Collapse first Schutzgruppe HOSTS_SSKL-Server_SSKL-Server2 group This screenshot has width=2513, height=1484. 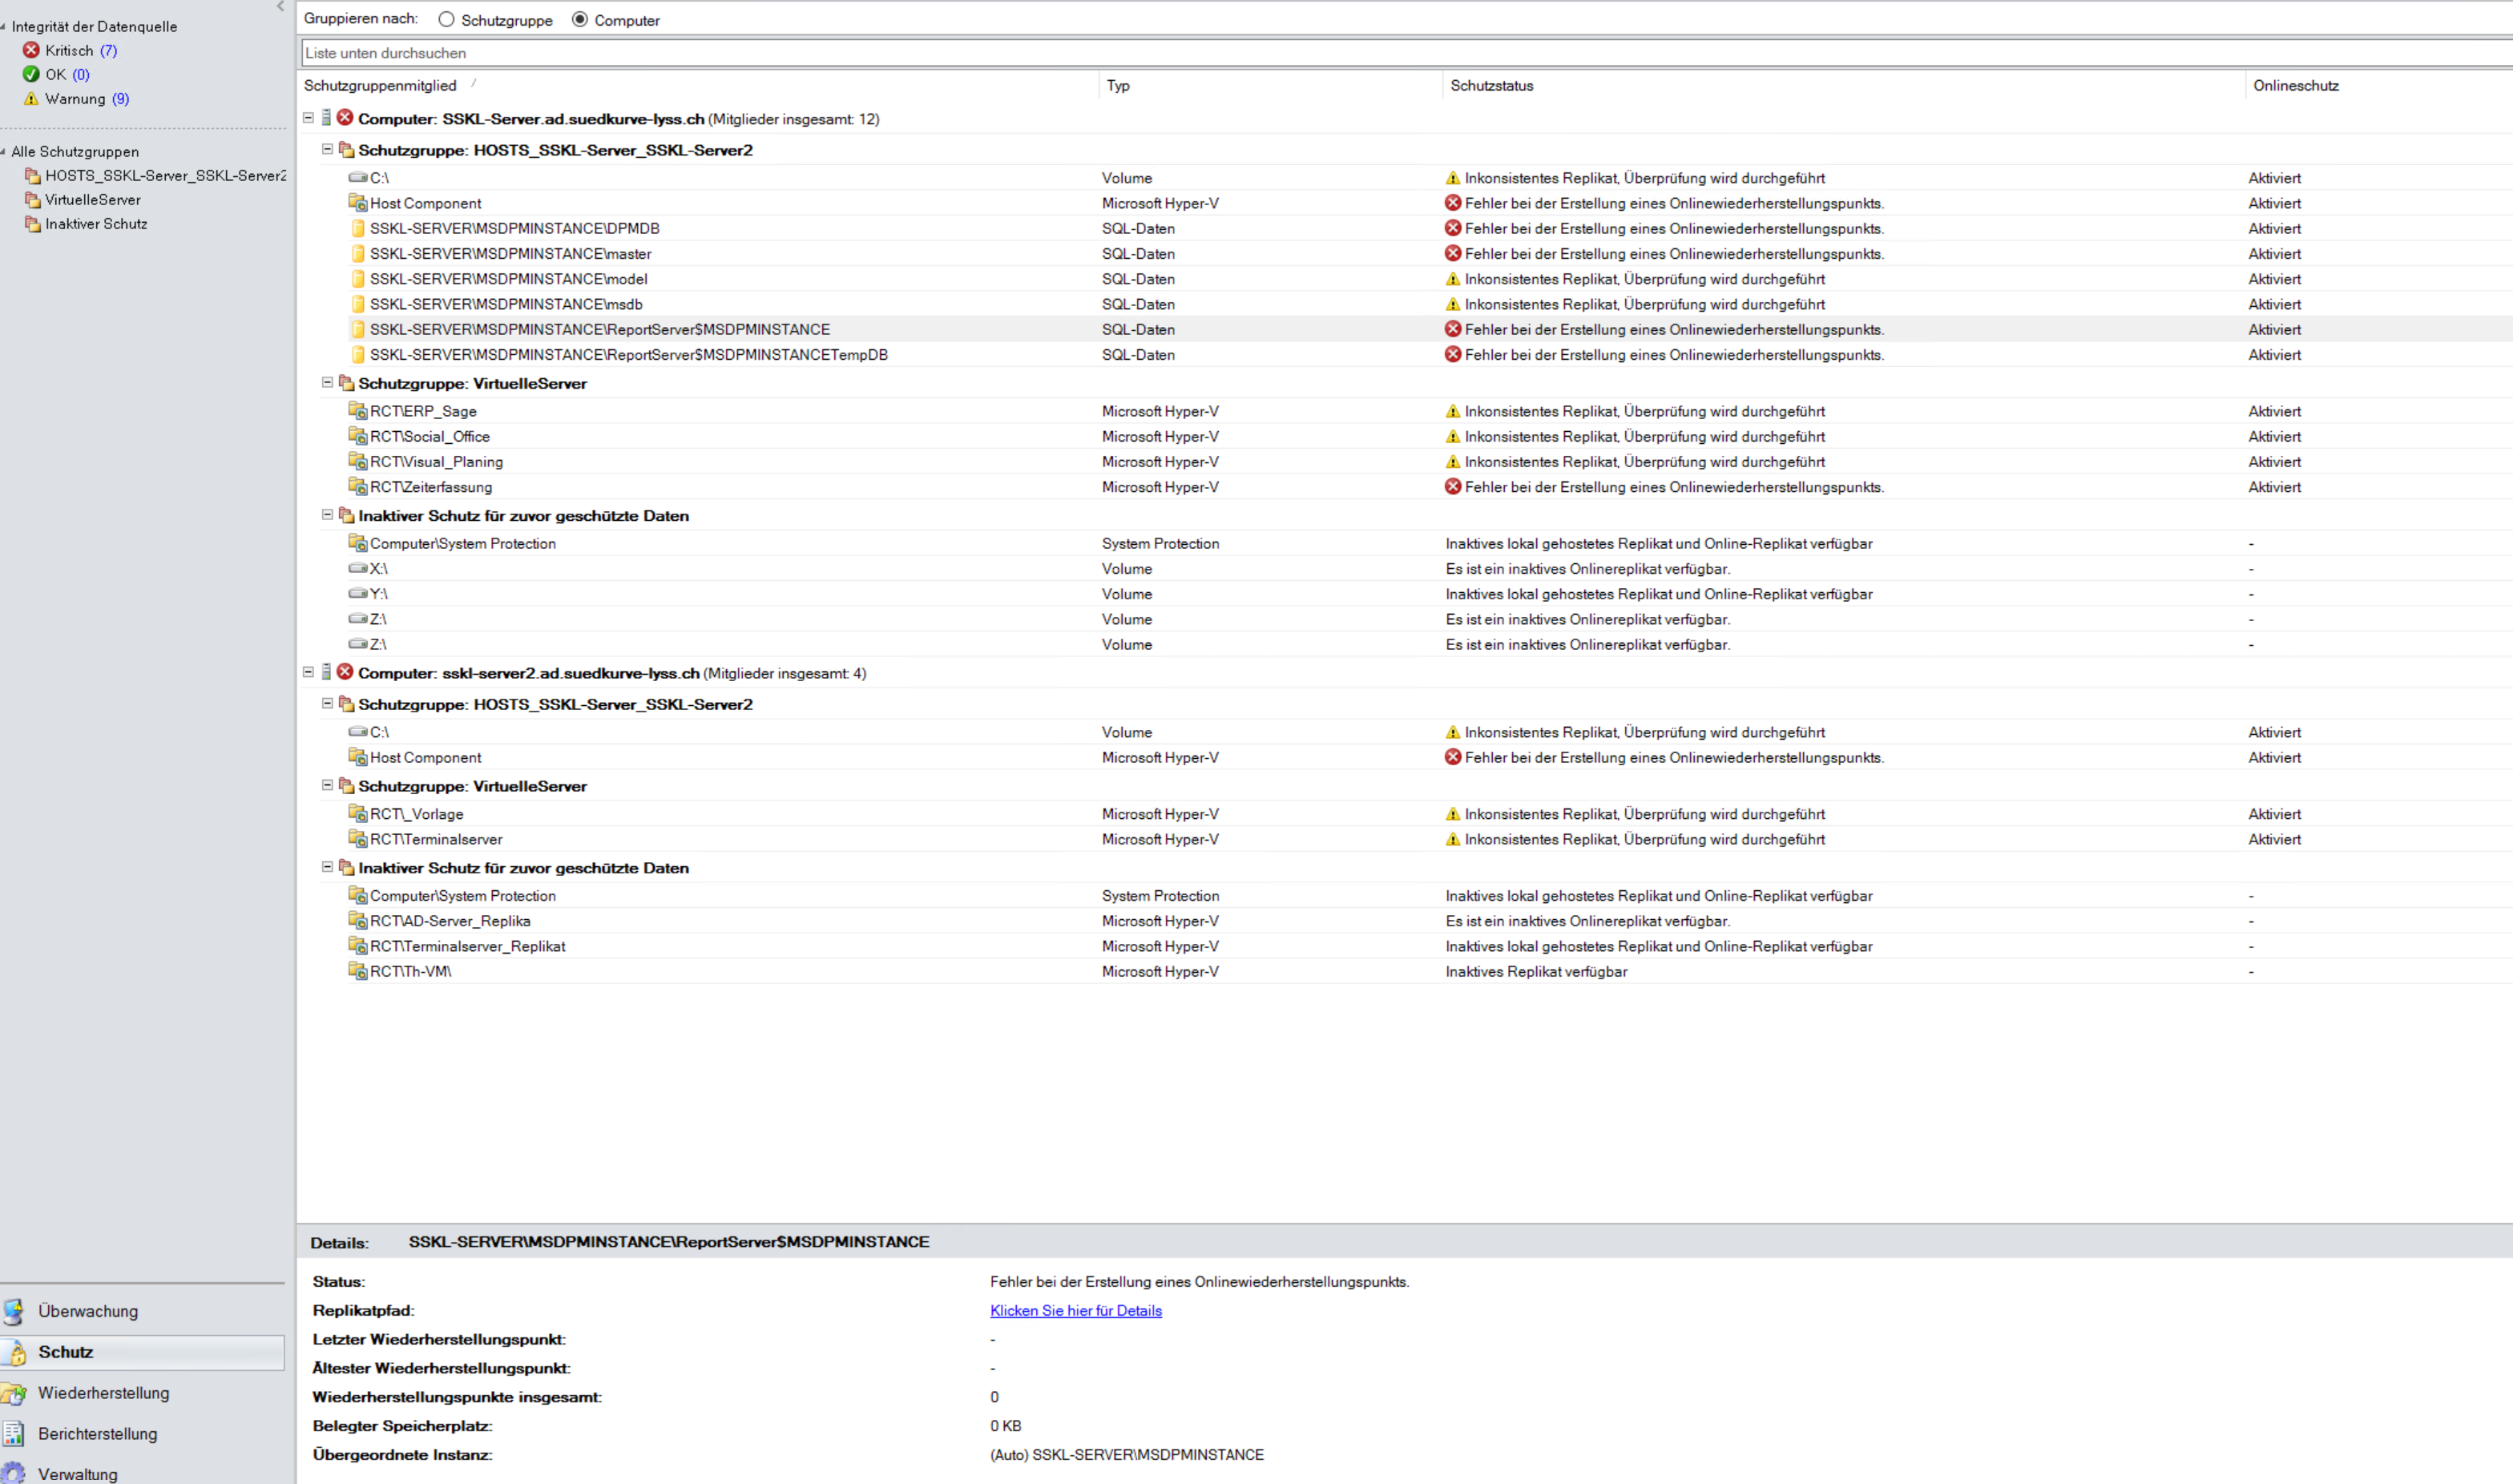click(x=327, y=149)
